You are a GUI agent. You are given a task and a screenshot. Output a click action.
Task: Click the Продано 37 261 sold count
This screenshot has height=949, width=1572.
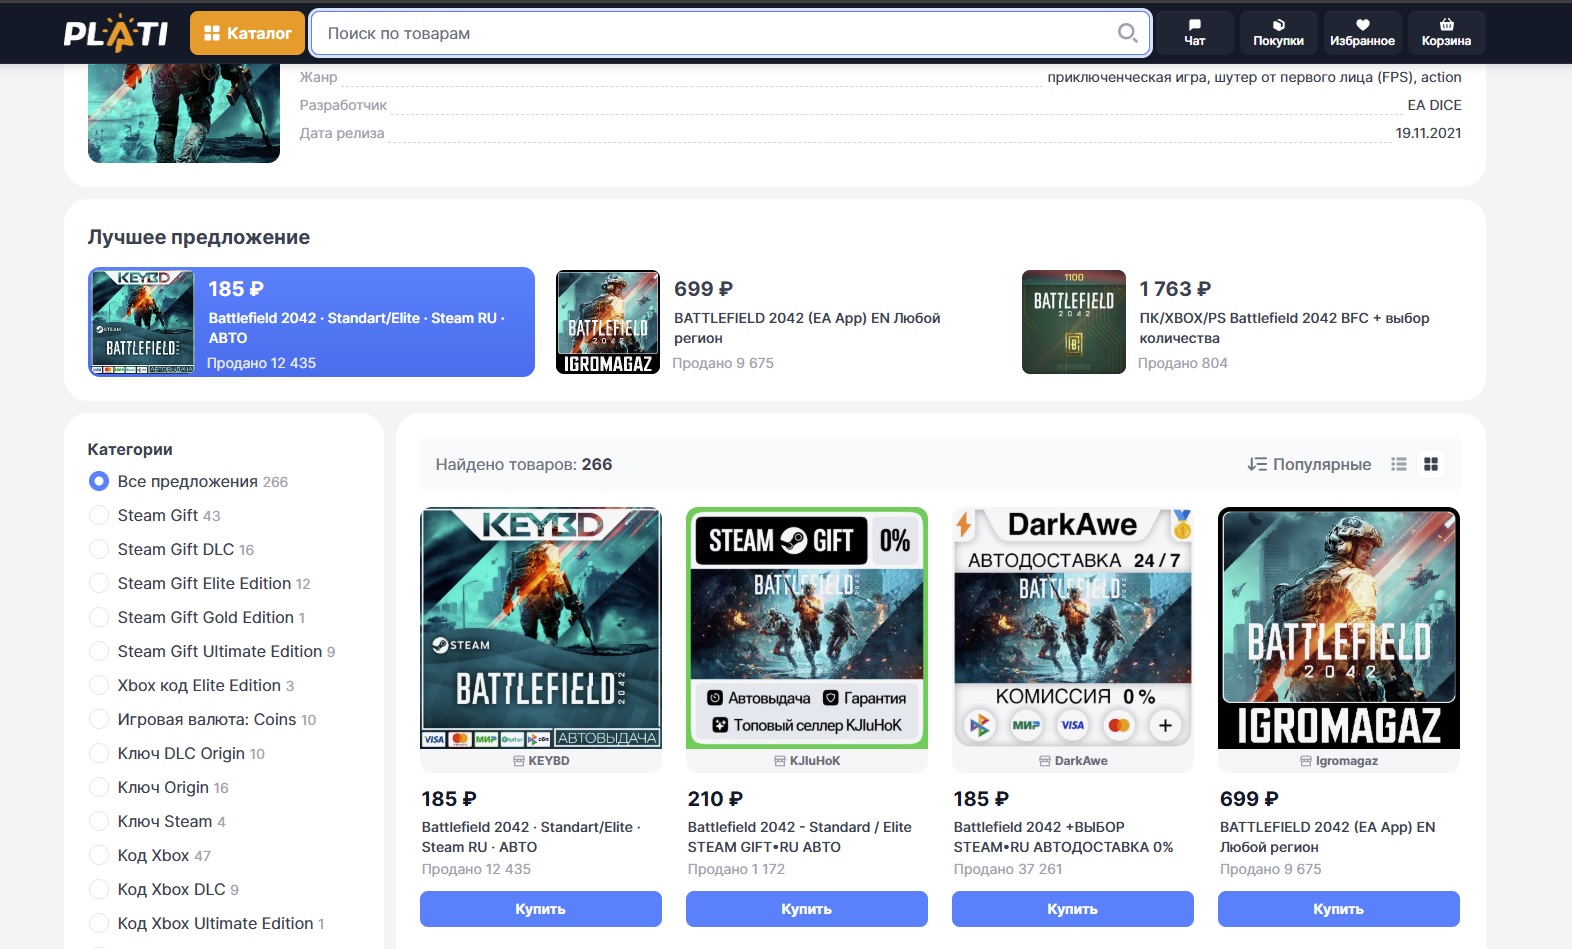pos(1008,869)
